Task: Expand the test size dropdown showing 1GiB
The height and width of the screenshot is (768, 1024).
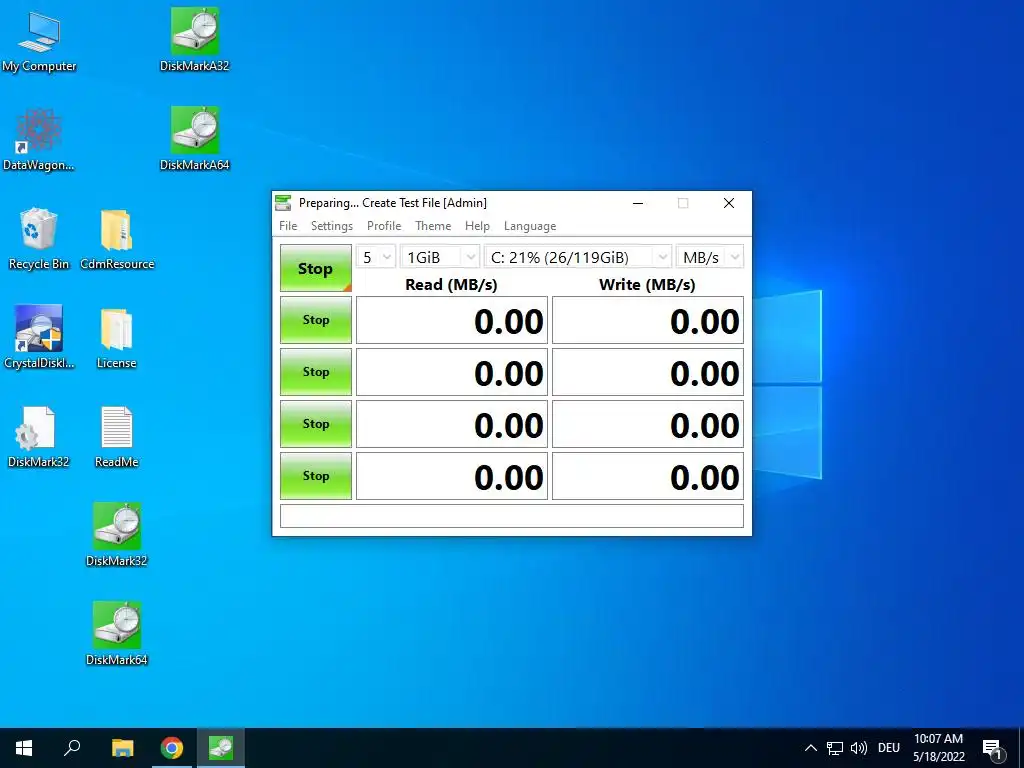Action: coord(440,257)
